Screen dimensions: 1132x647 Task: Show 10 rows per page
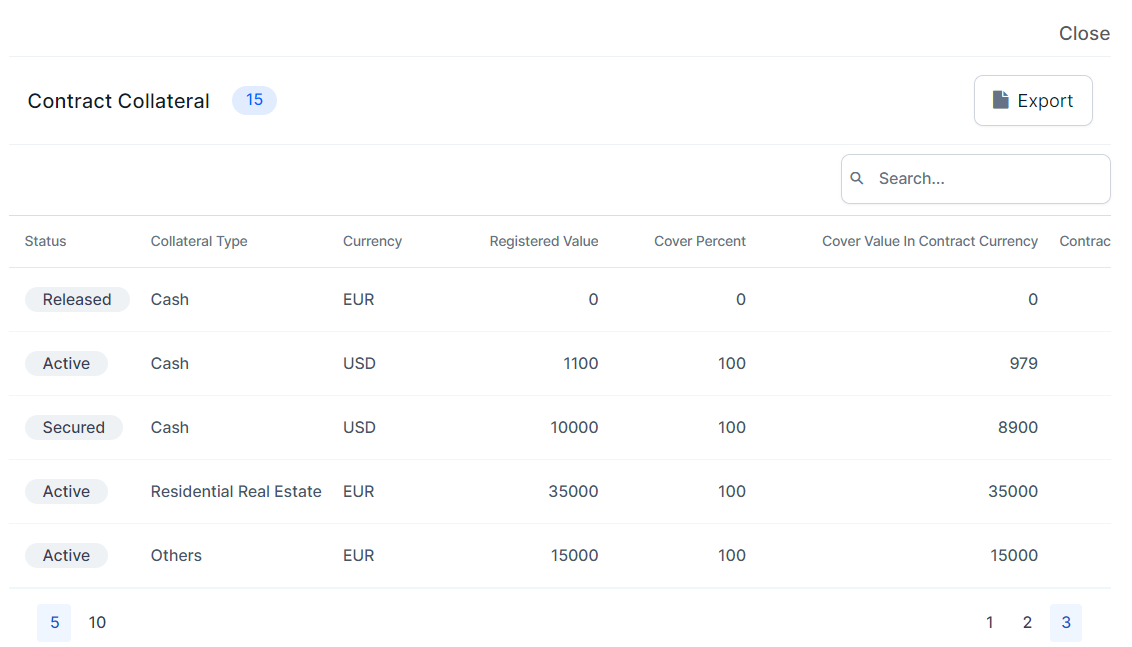[97, 623]
